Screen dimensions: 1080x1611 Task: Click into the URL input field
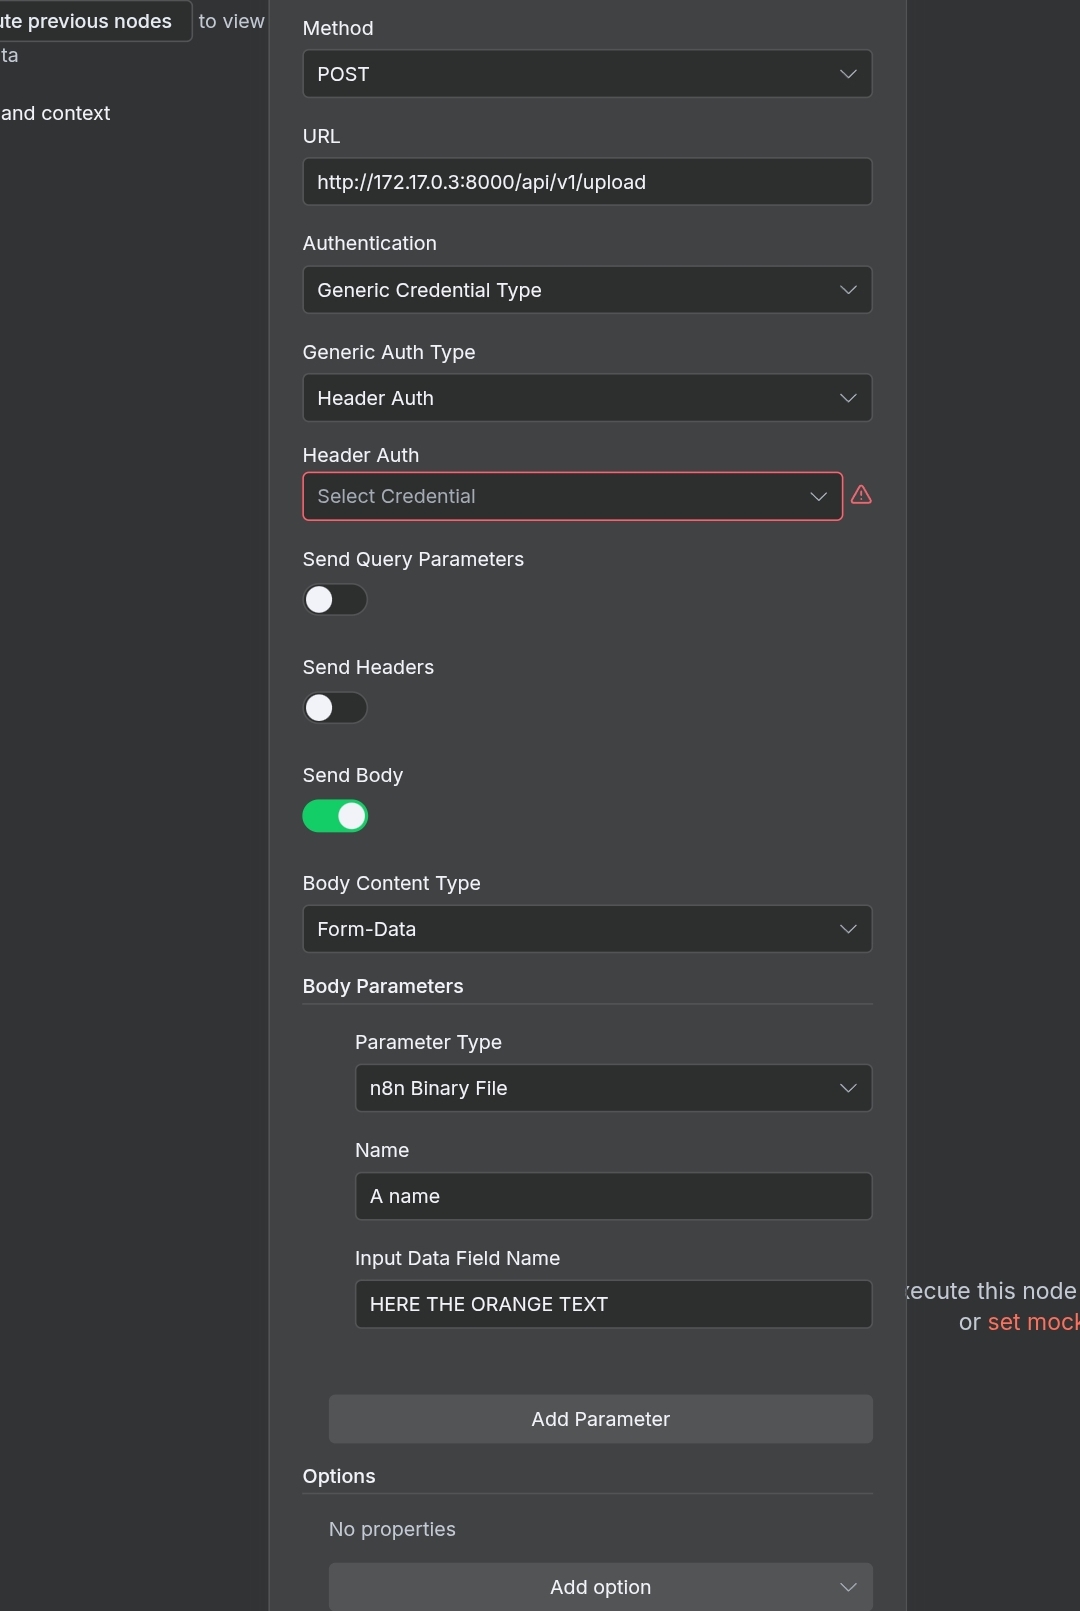tap(586, 182)
